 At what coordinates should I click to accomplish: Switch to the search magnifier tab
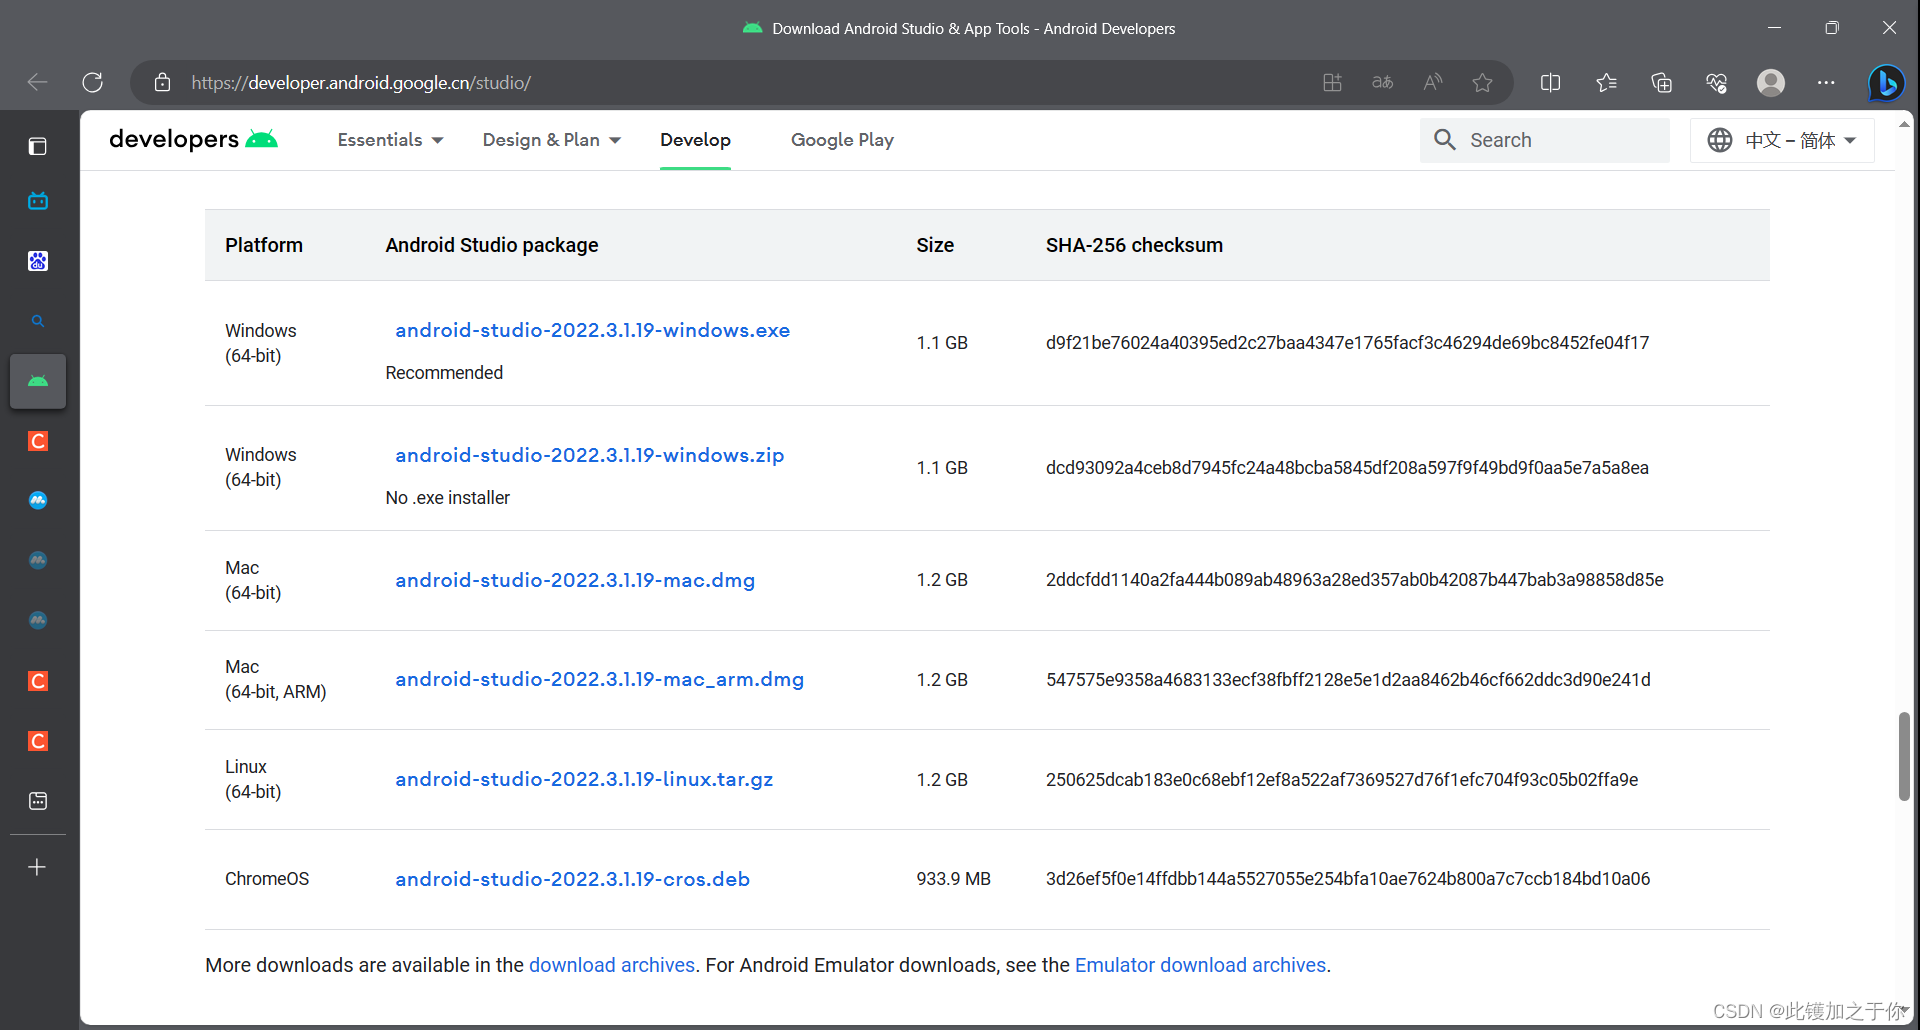click(38, 321)
